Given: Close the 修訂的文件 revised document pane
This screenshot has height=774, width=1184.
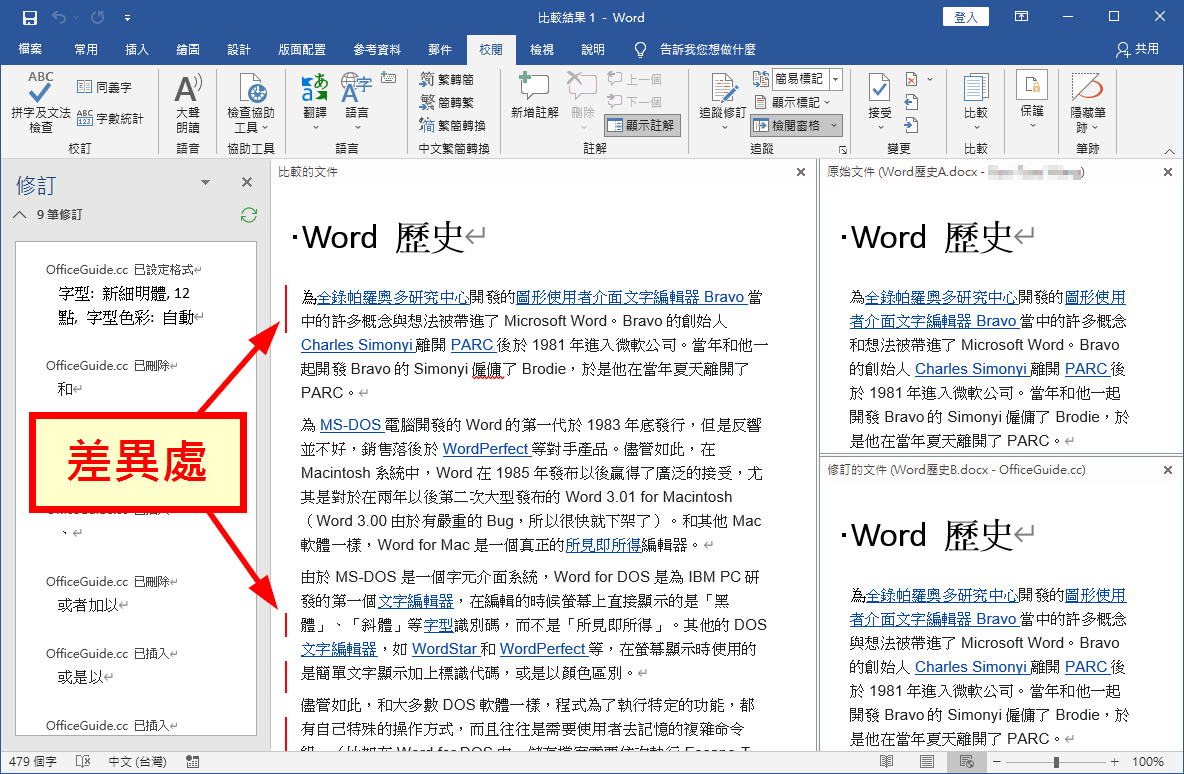Looking at the screenshot, I should pyautogui.click(x=1167, y=470).
